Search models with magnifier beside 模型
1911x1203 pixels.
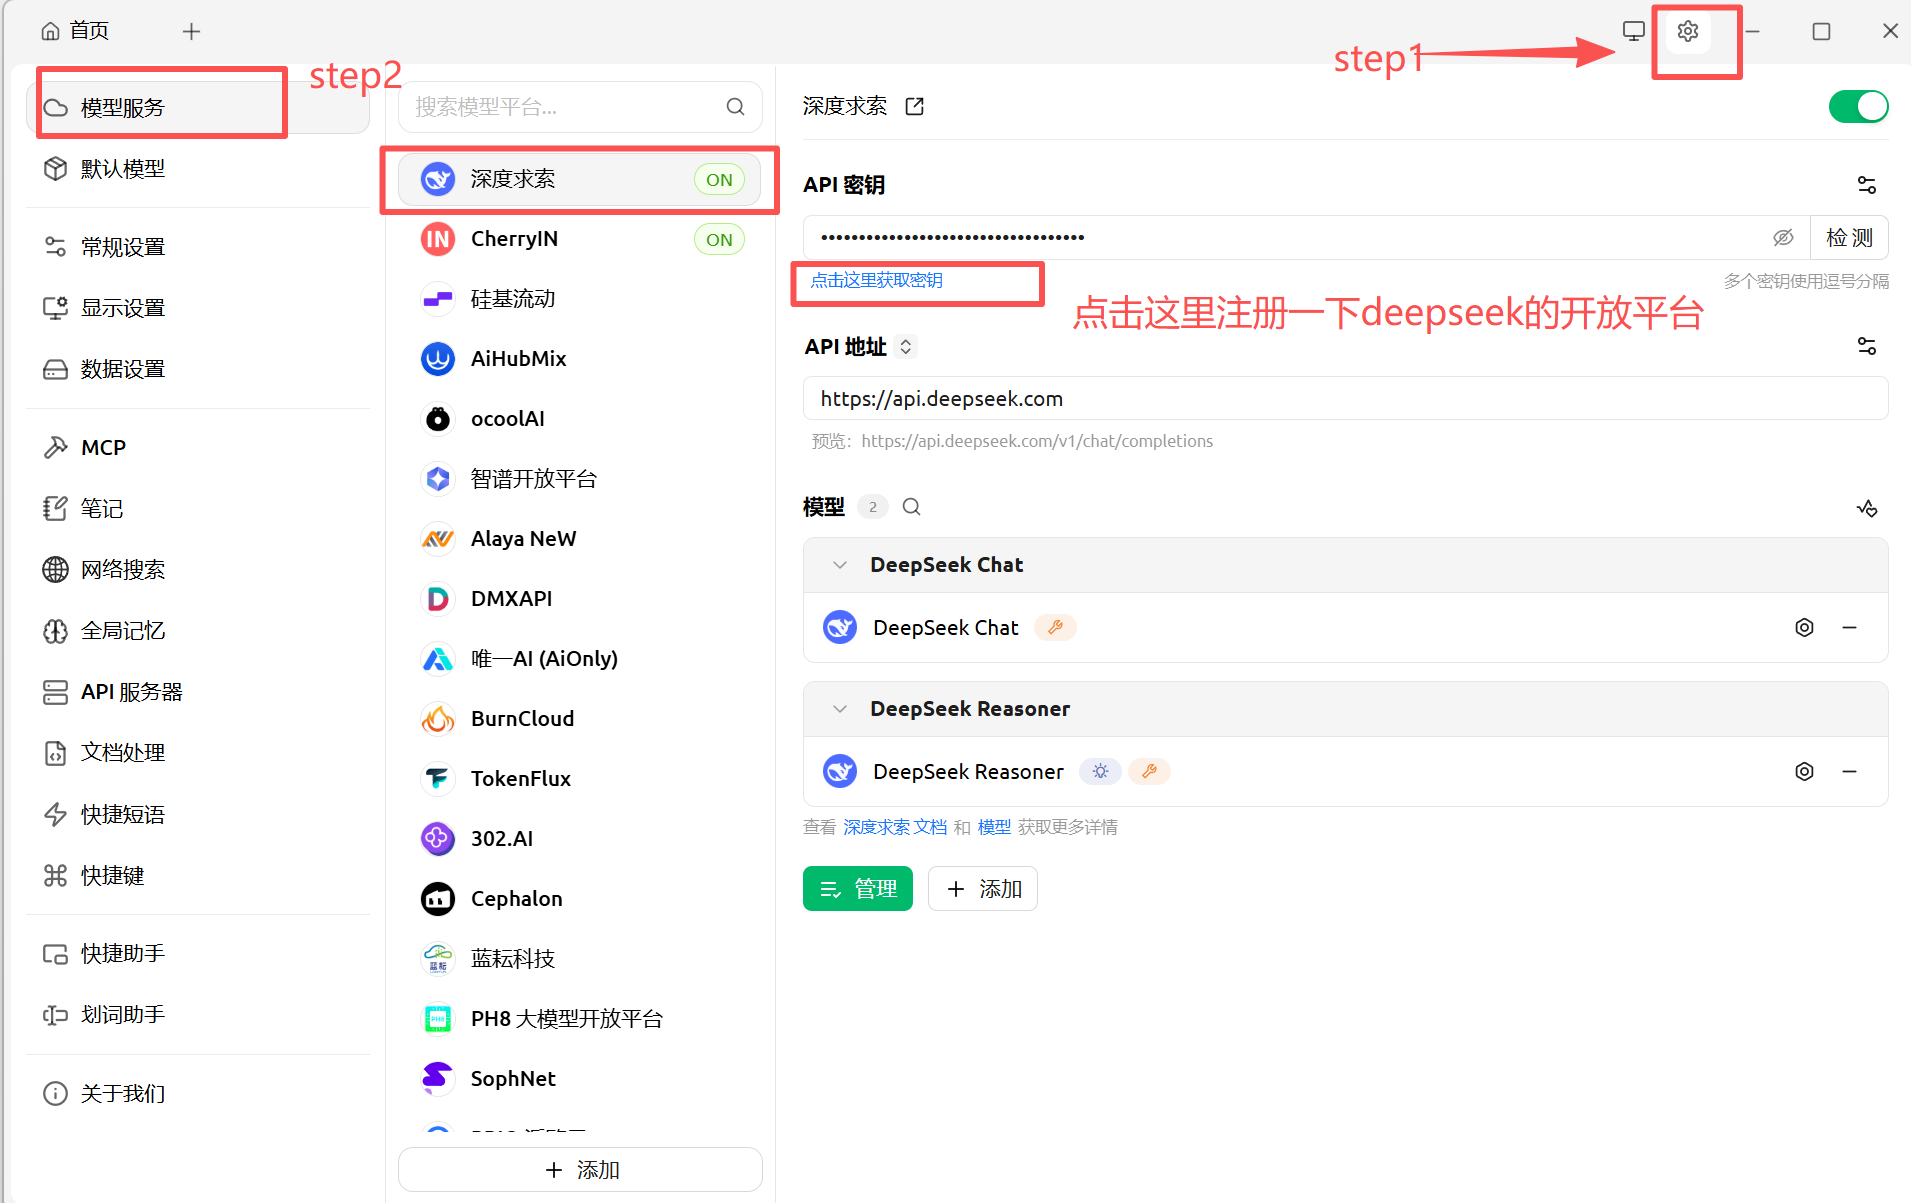pos(911,507)
